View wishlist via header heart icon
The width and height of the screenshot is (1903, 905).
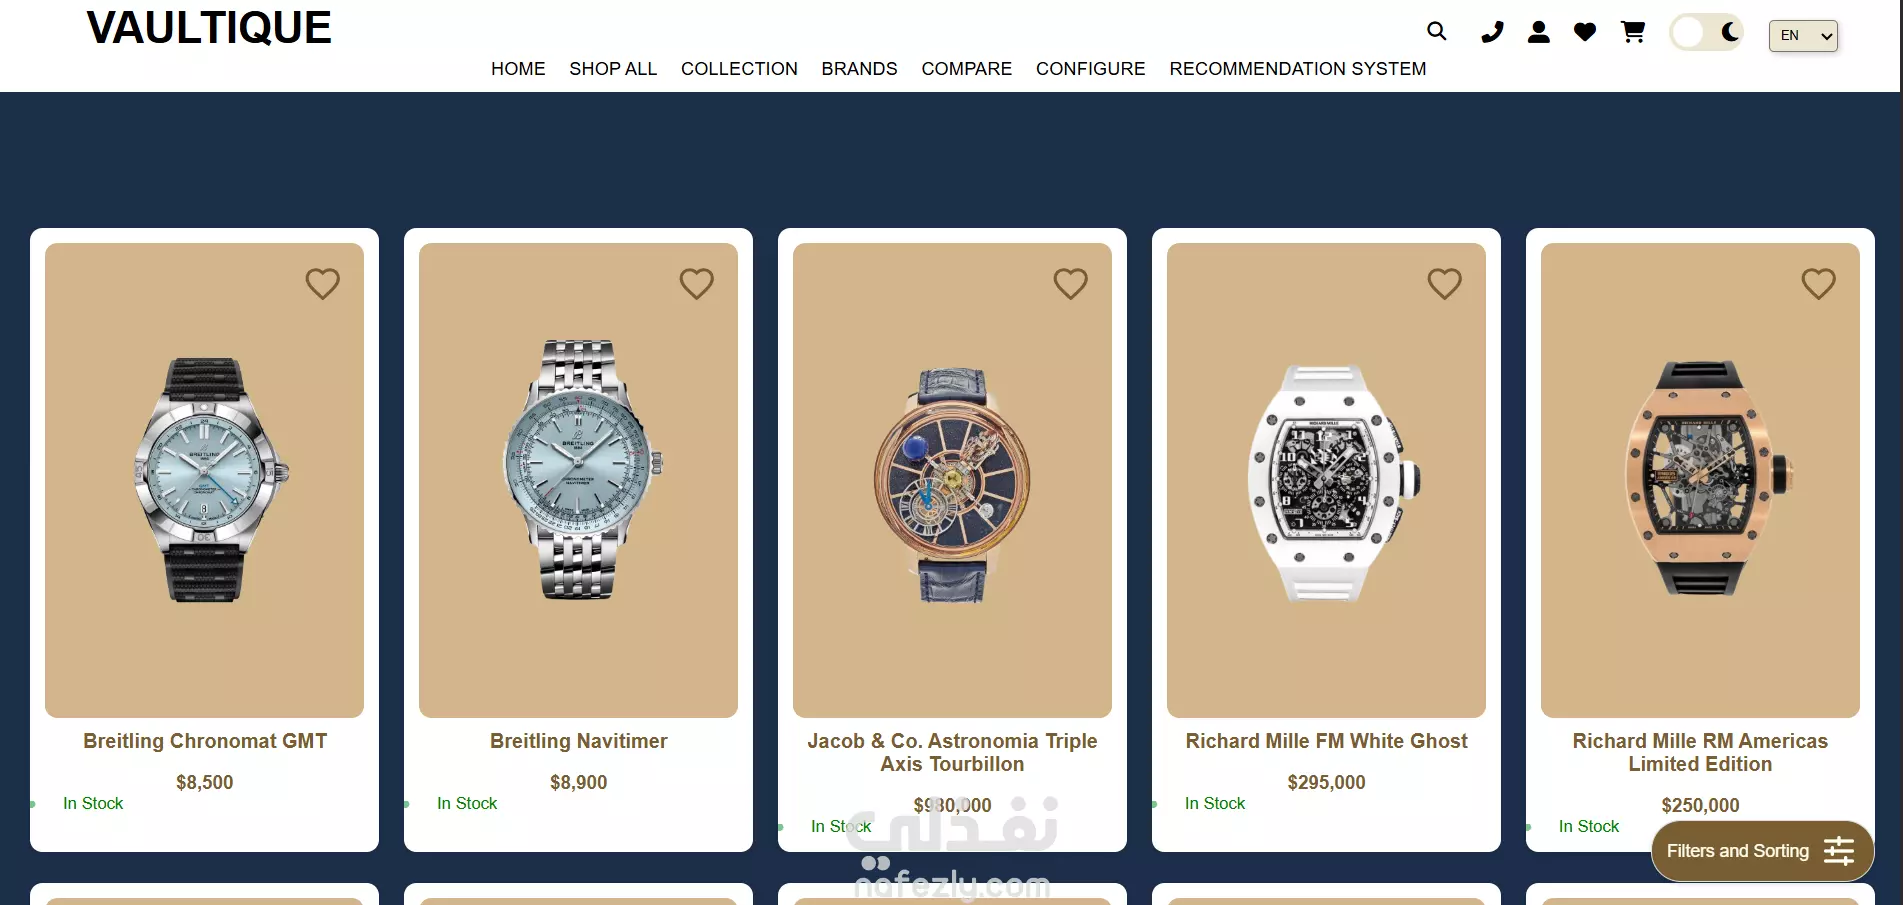[x=1585, y=32]
